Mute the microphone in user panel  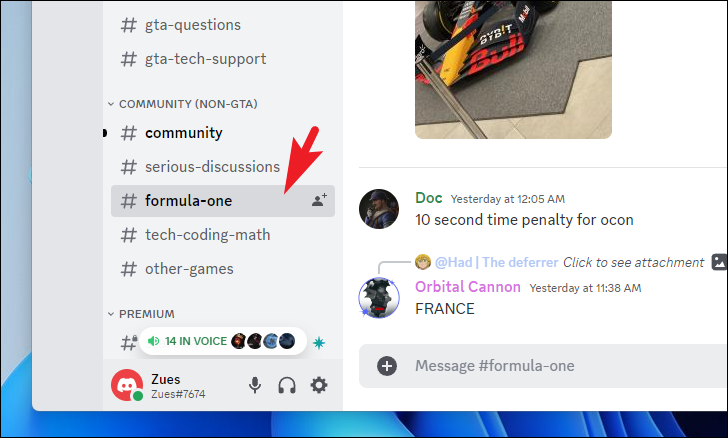255,385
